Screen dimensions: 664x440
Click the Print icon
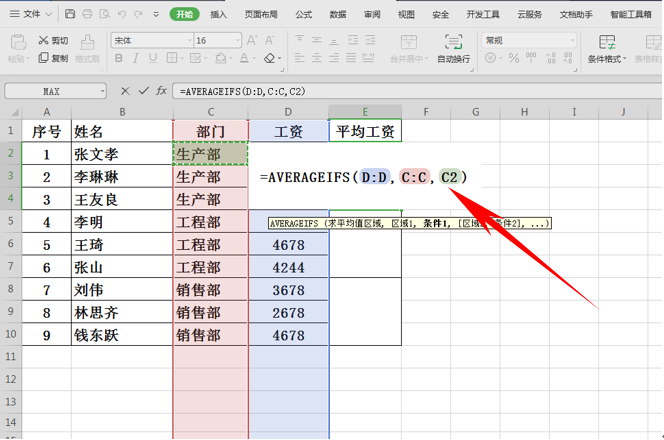(x=87, y=14)
